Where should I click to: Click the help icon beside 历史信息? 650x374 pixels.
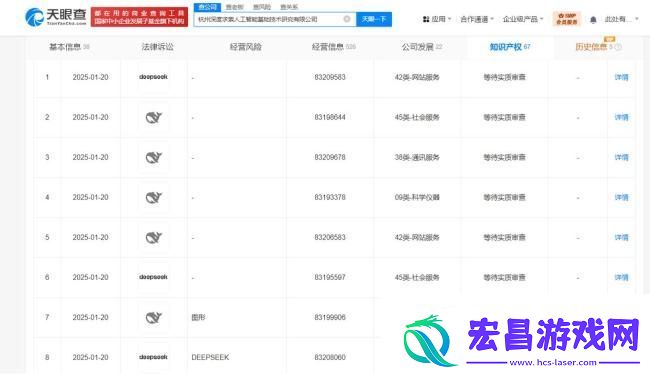point(618,47)
